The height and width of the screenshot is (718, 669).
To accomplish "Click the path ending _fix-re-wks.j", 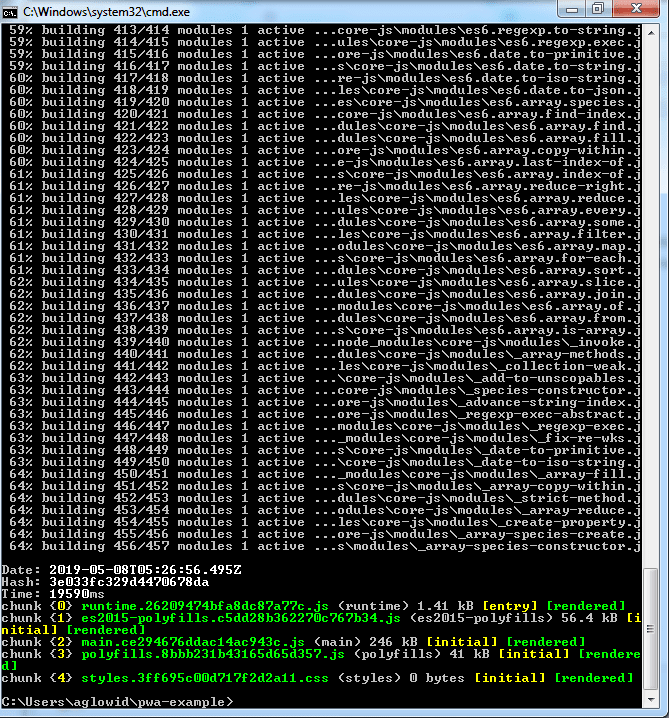I will coord(478,438).
